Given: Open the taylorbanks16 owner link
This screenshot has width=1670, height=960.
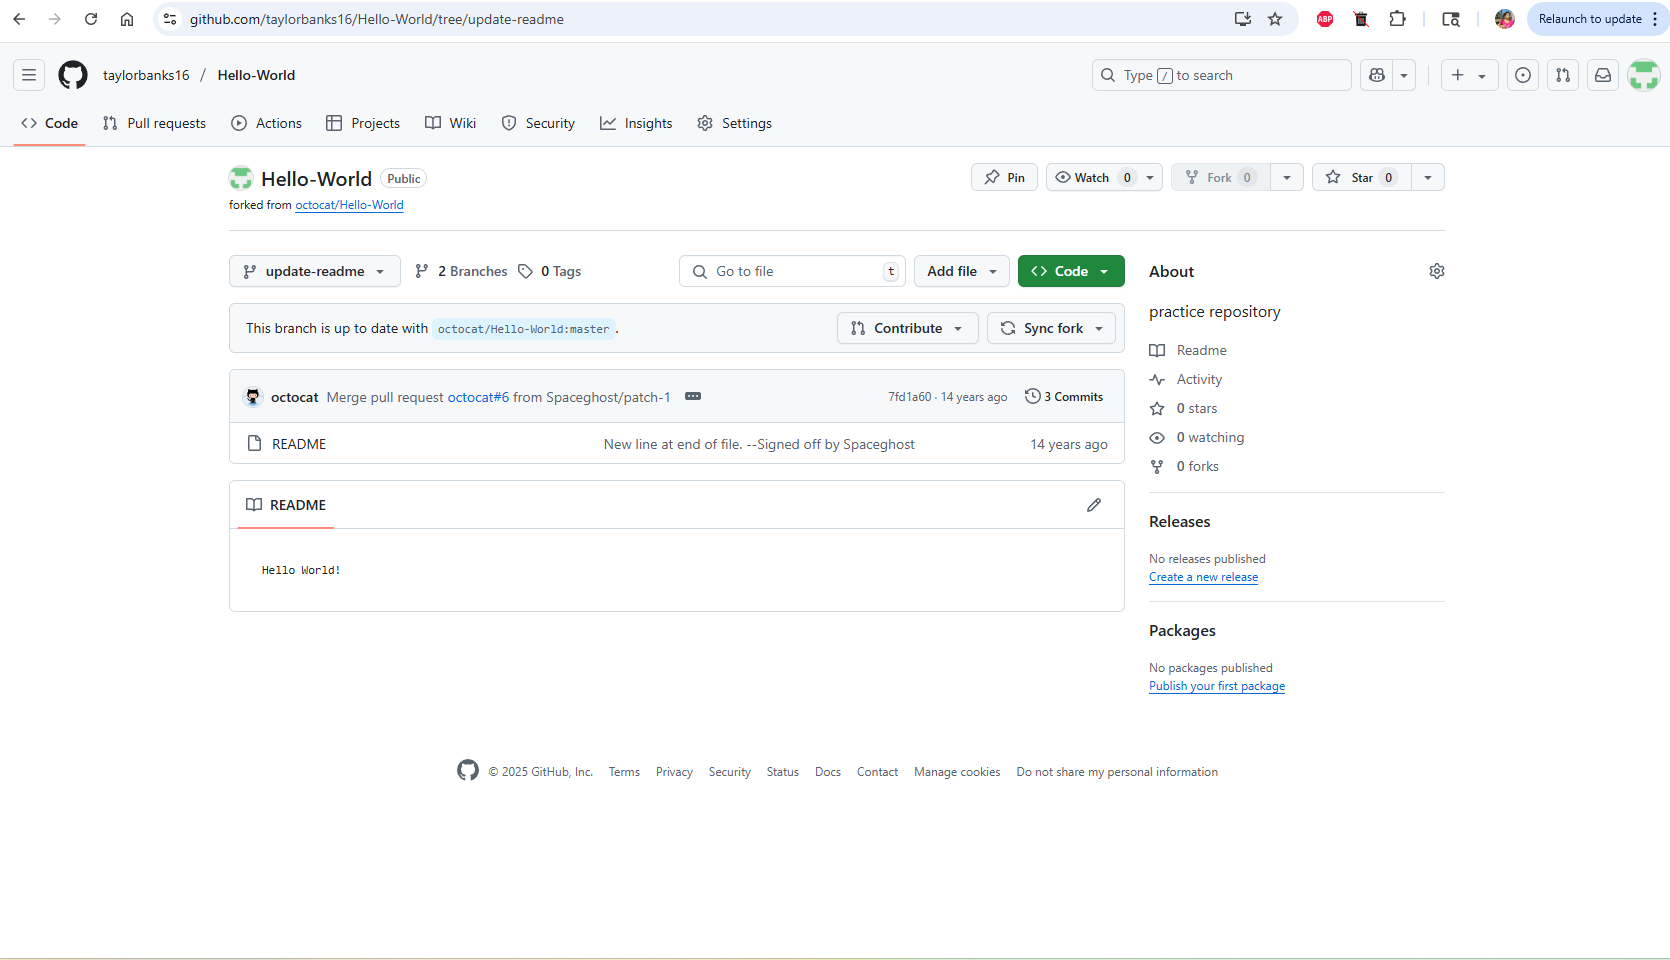Looking at the screenshot, I should [x=146, y=75].
